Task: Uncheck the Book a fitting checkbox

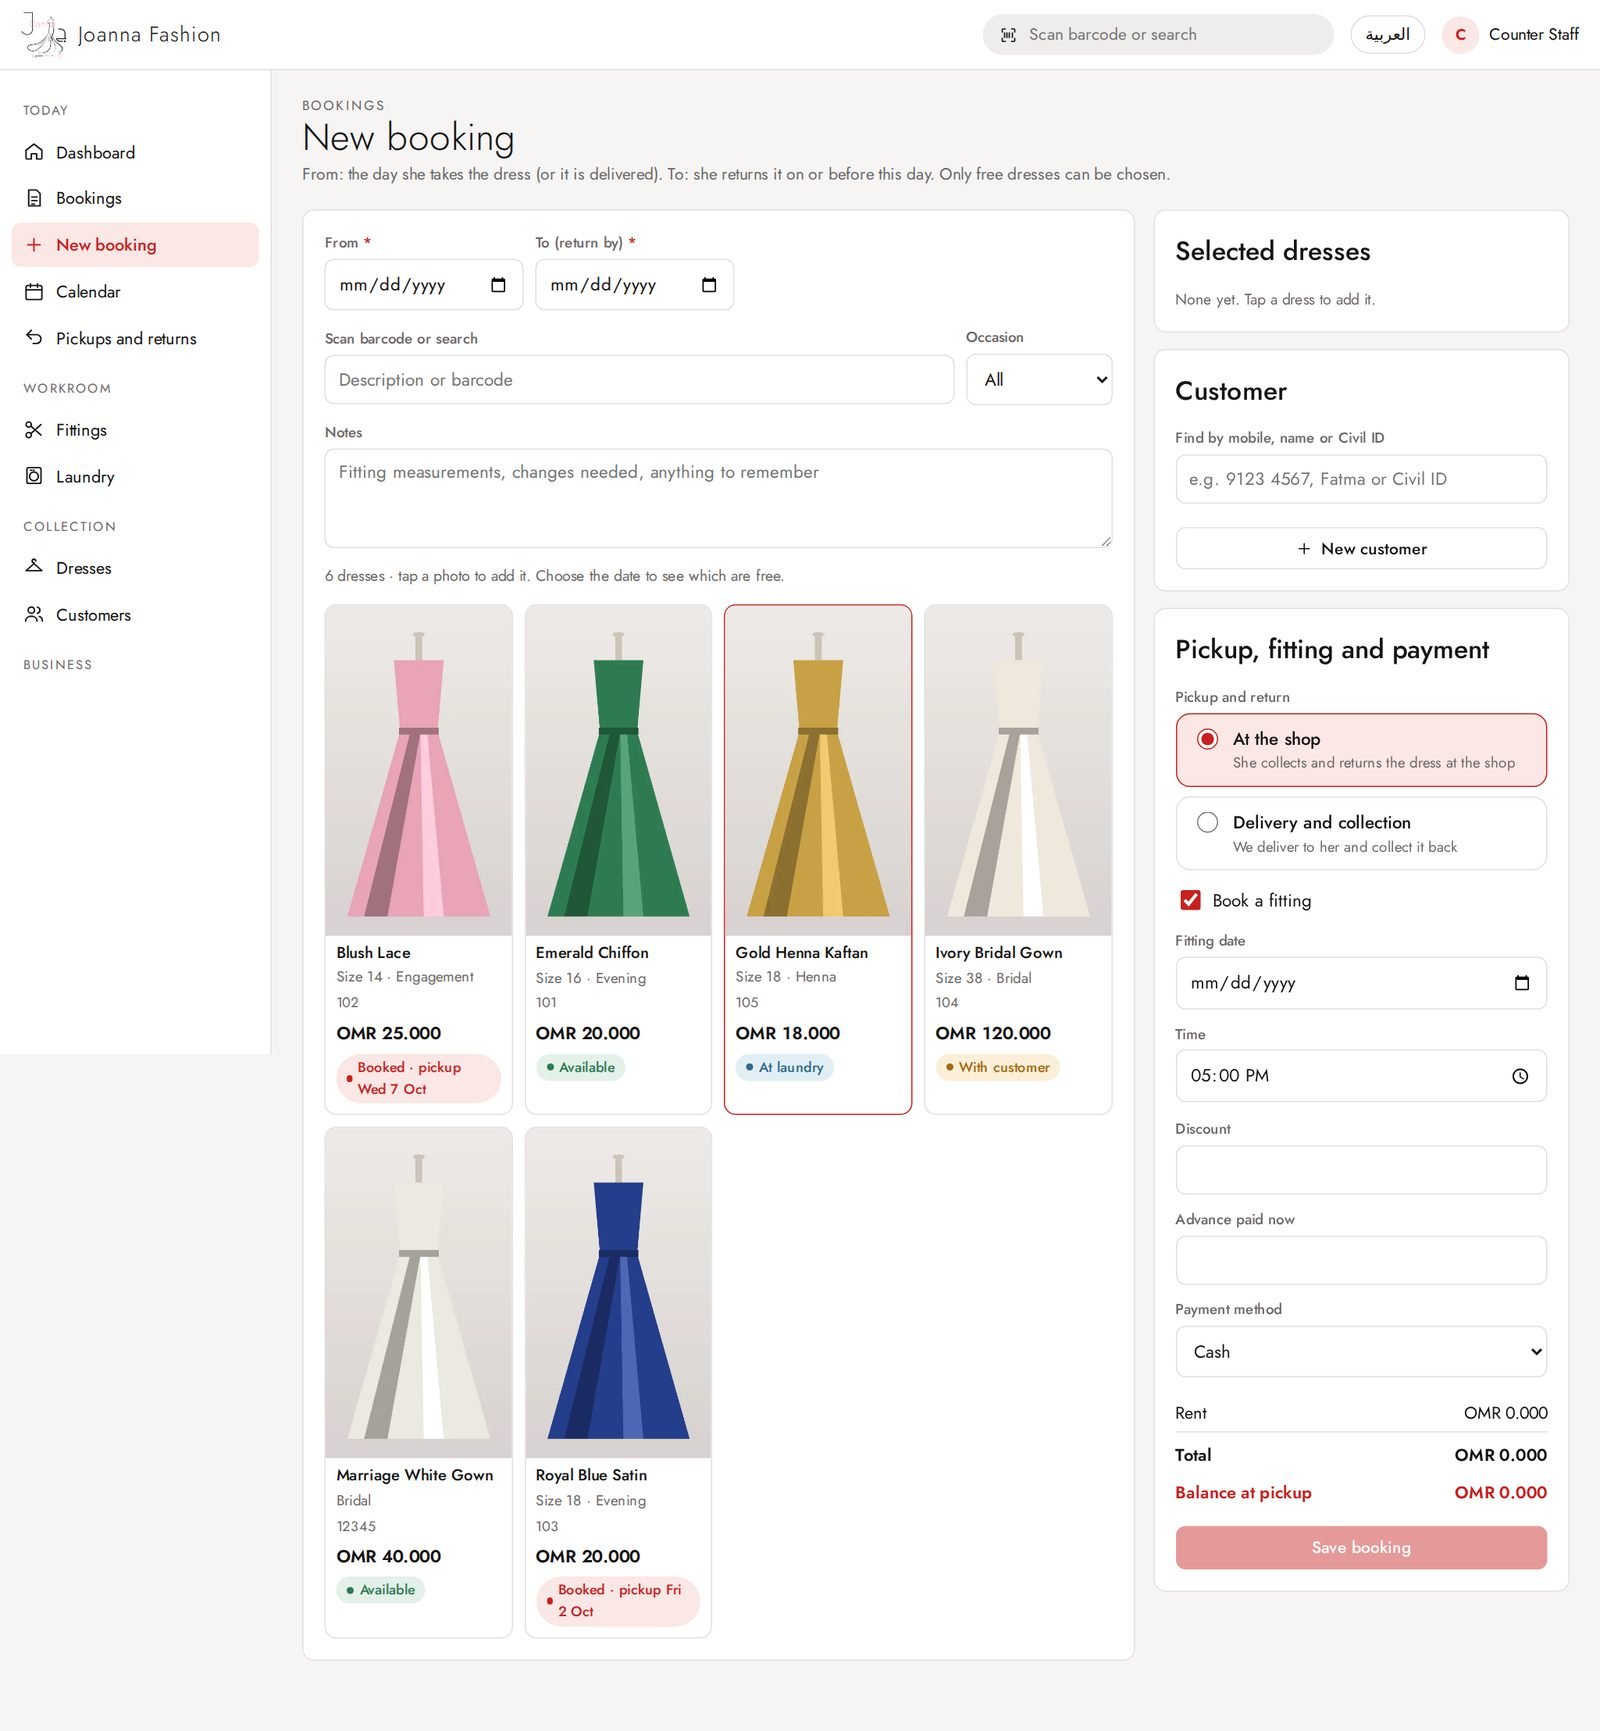Action: click(1190, 900)
